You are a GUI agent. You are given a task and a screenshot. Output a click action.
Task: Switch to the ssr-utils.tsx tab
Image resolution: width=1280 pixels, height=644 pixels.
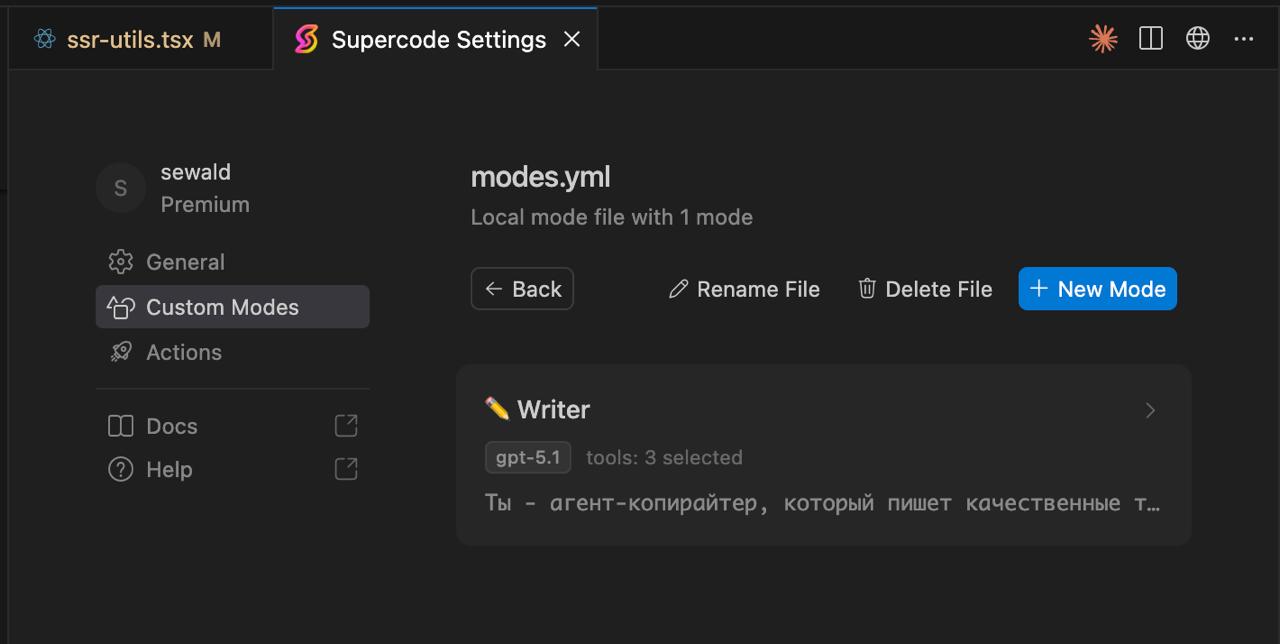[x=129, y=40]
